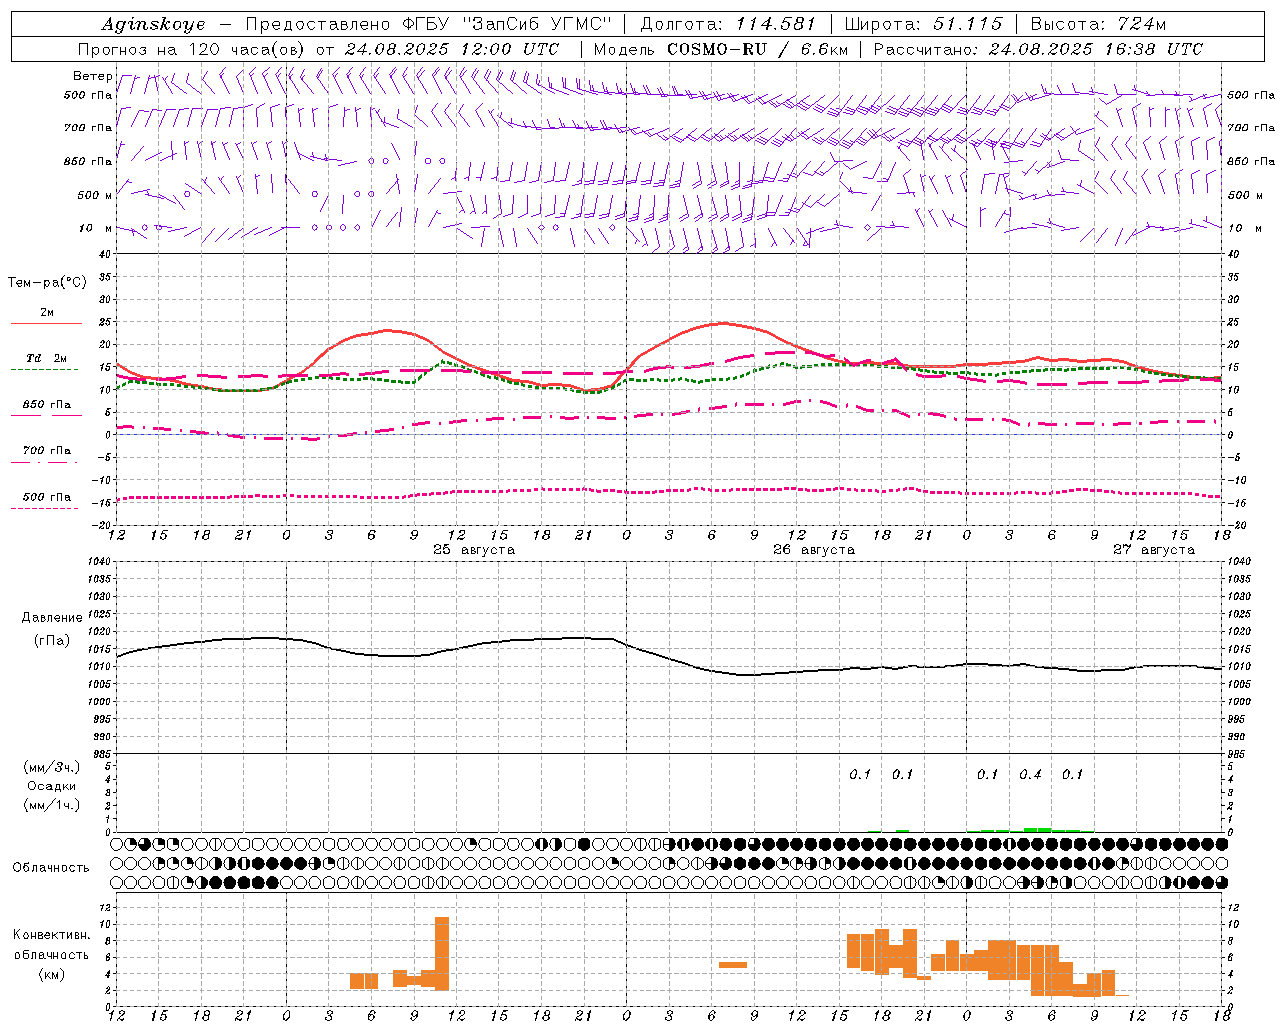Image resolution: width=1280 pixels, height=1024 pixels.
Task: Click the 0.4 precipitation value
Action: point(1030,774)
